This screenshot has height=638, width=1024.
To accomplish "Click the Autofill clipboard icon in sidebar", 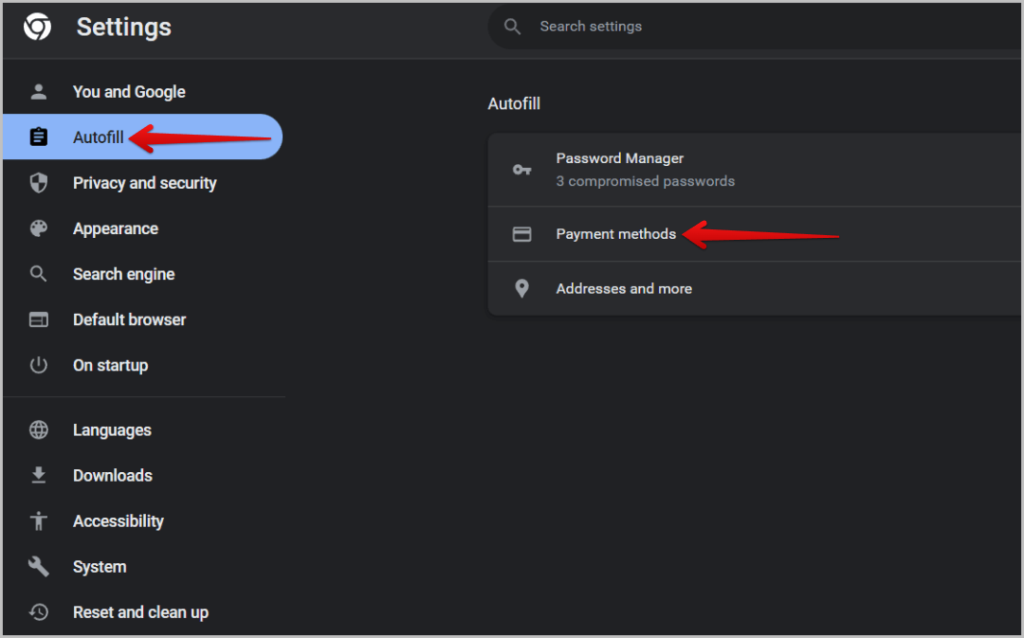I will (39, 137).
